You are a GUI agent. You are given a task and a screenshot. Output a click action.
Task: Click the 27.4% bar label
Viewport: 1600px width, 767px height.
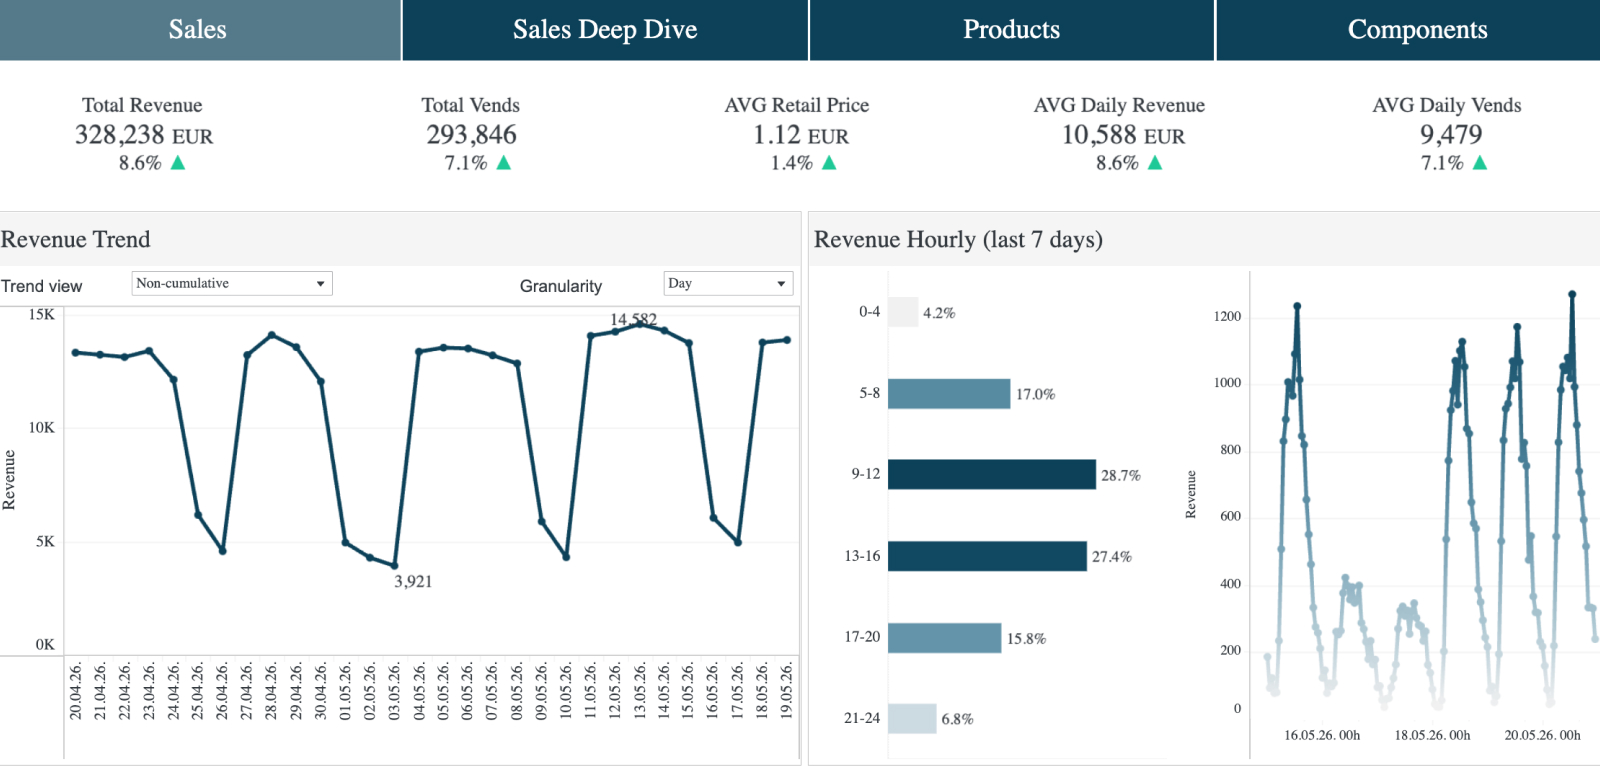[x=1112, y=557]
